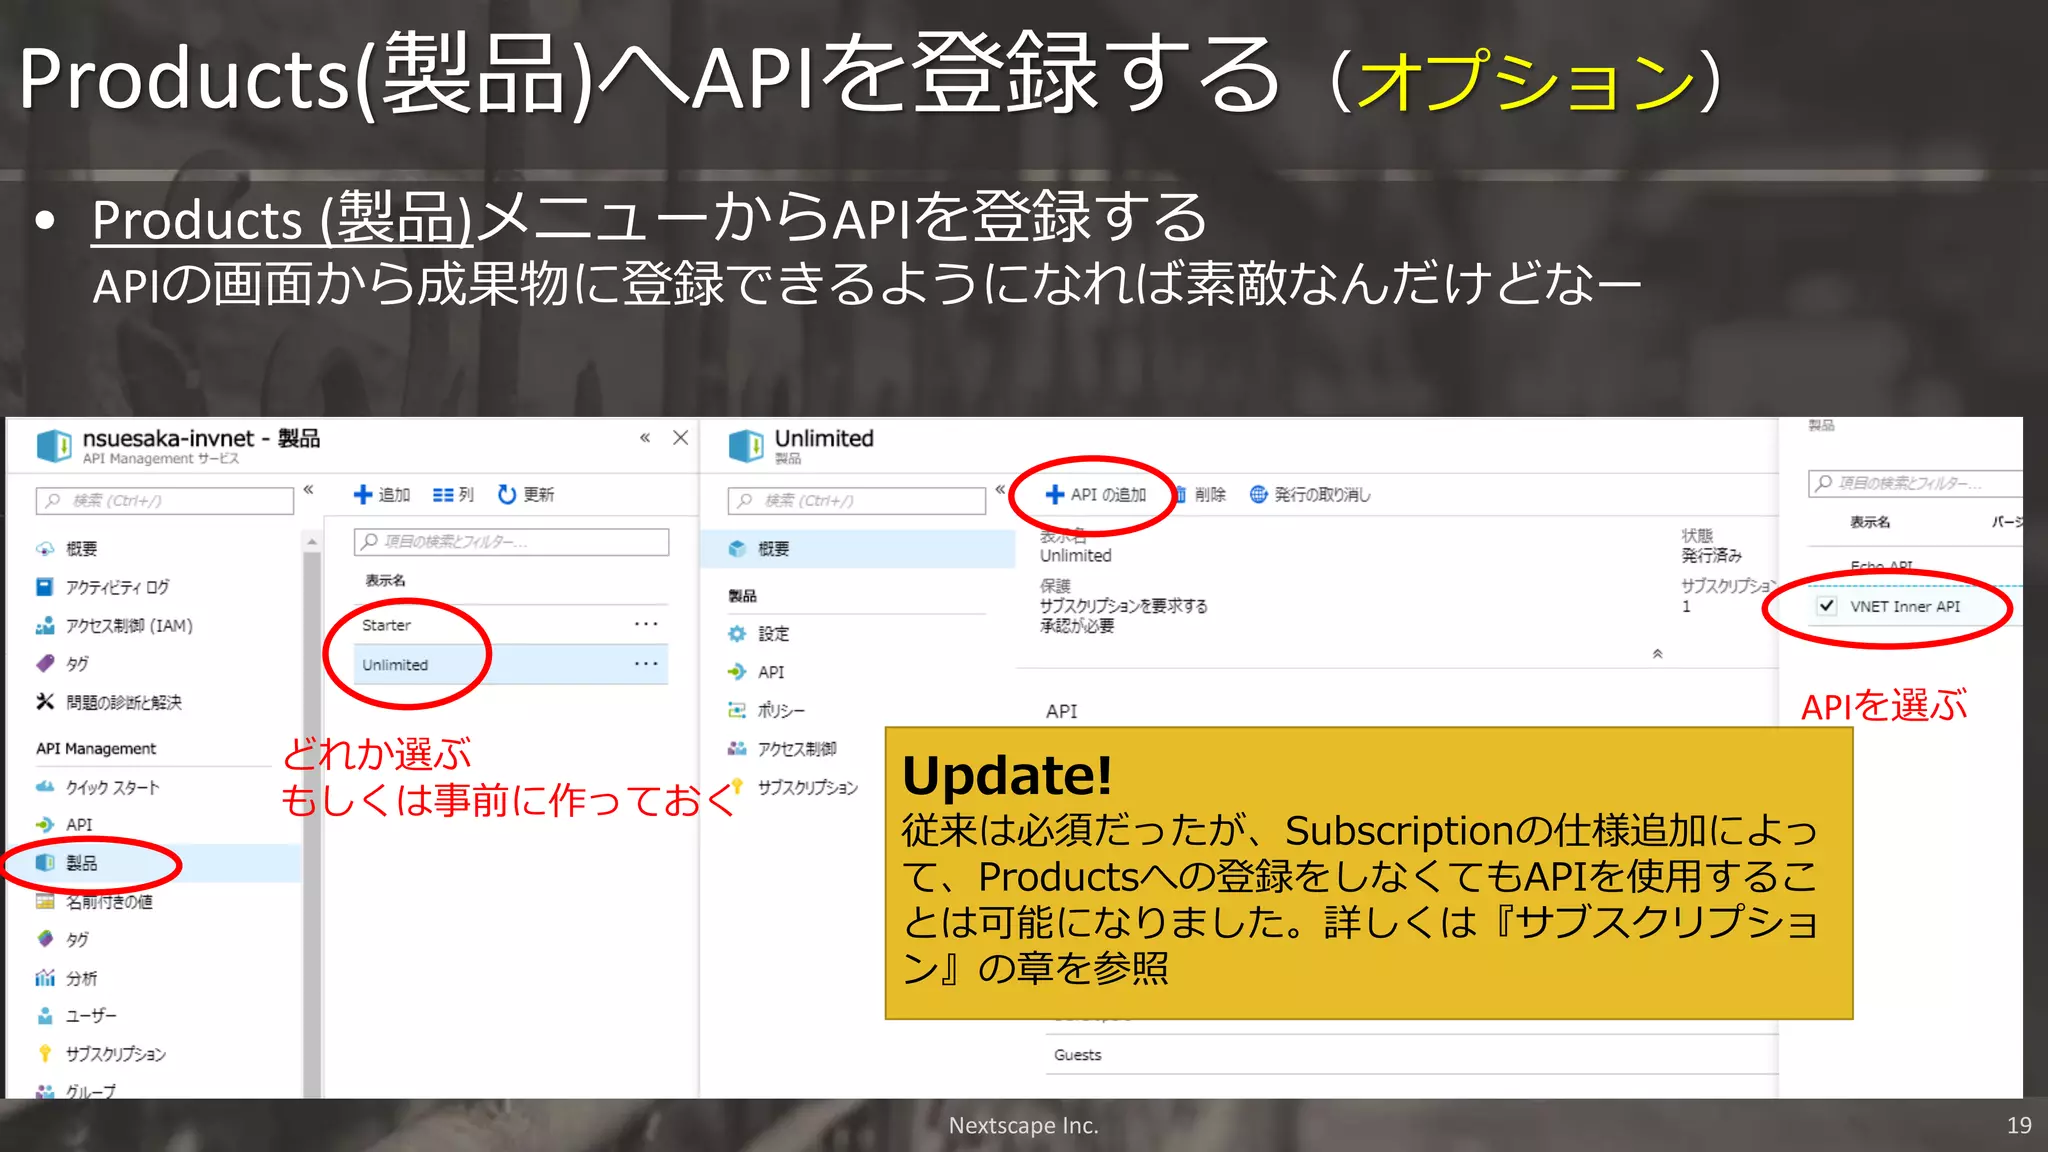Open the ellipsis menu for Unlimited
The image size is (2048, 1152).
(x=646, y=664)
